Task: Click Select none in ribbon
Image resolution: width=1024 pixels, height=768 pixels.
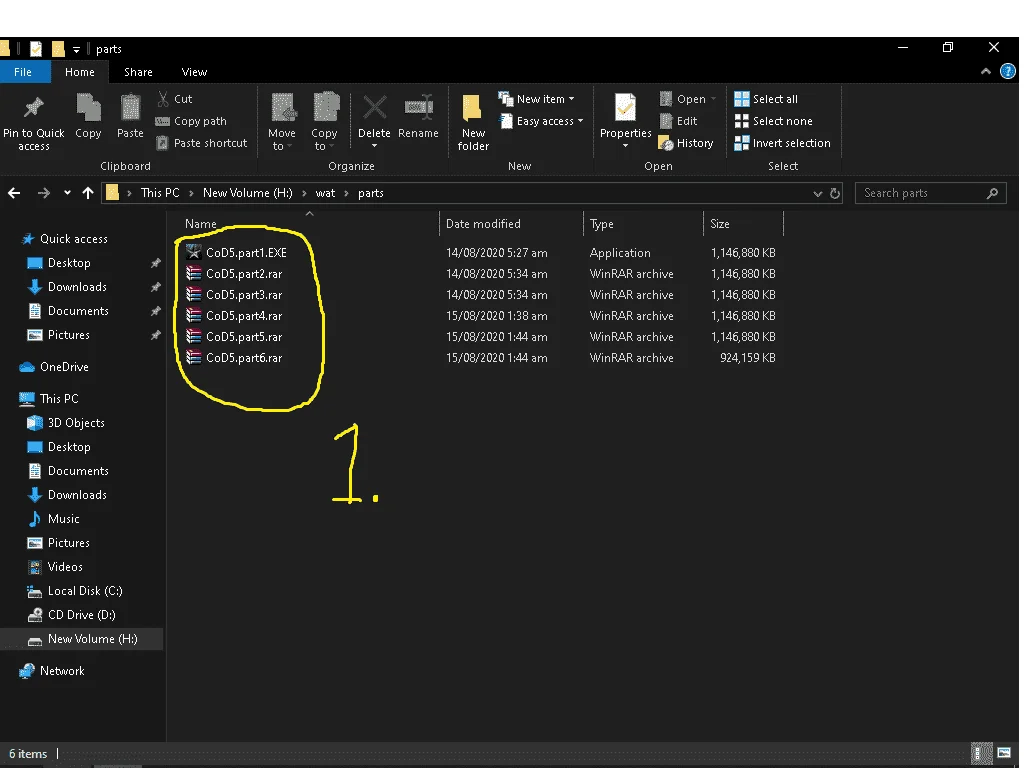Action: click(x=773, y=121)
